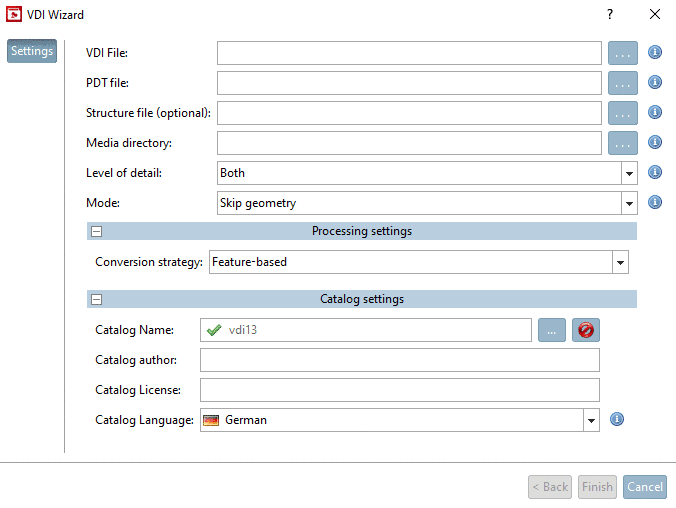676x508 pixels.
Task: Open the Catalog Language dropdown
Action: coord(591,421)
